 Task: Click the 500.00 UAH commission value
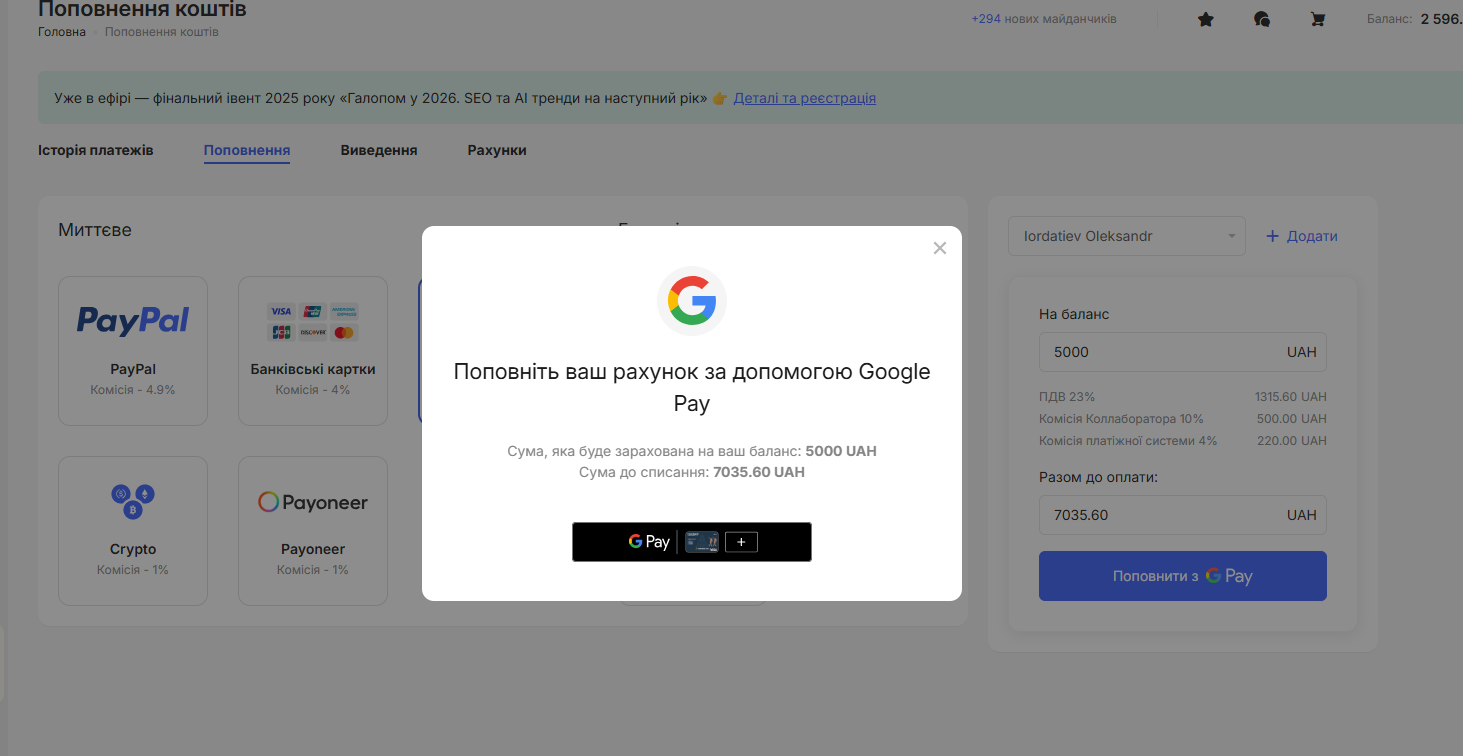pyautogui.click(x=1294, y=419)
